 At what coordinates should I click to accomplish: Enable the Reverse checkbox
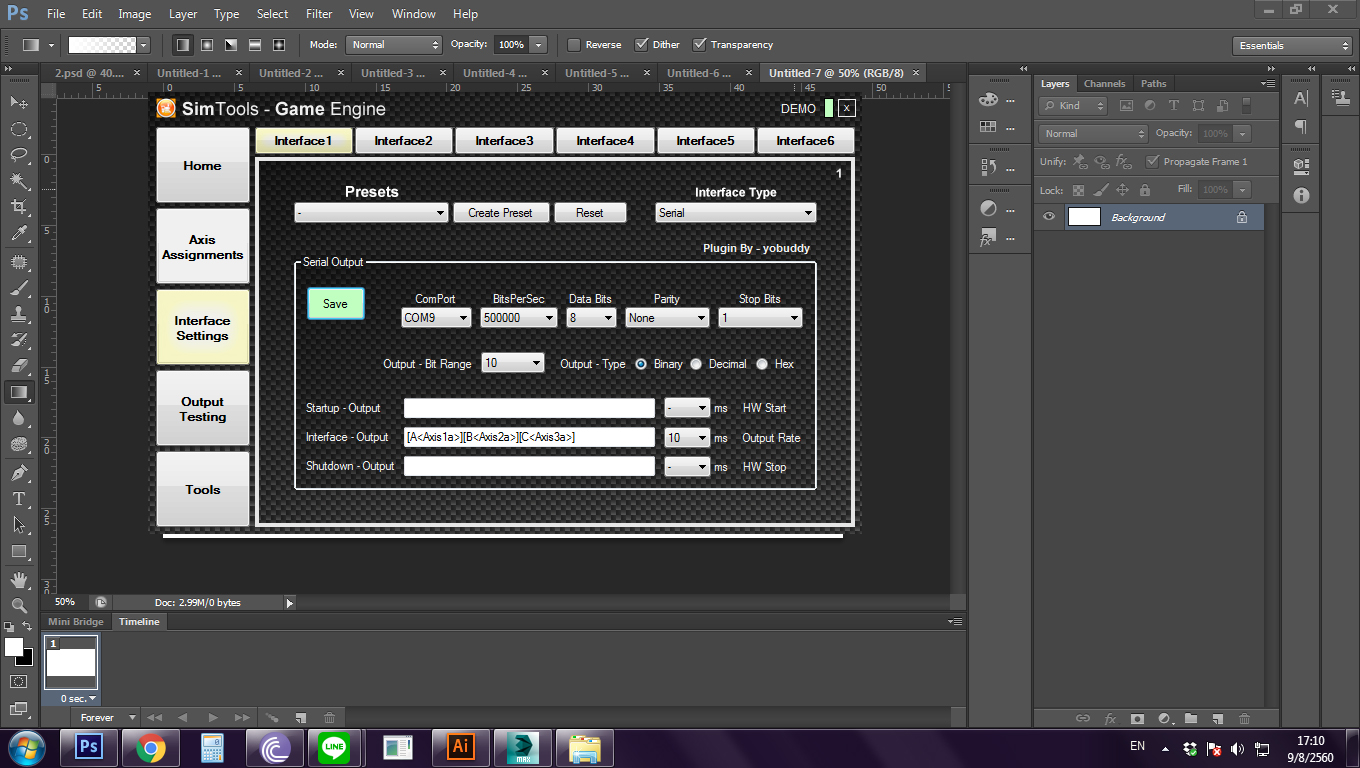pyautogui.click(x=574, y=45)
